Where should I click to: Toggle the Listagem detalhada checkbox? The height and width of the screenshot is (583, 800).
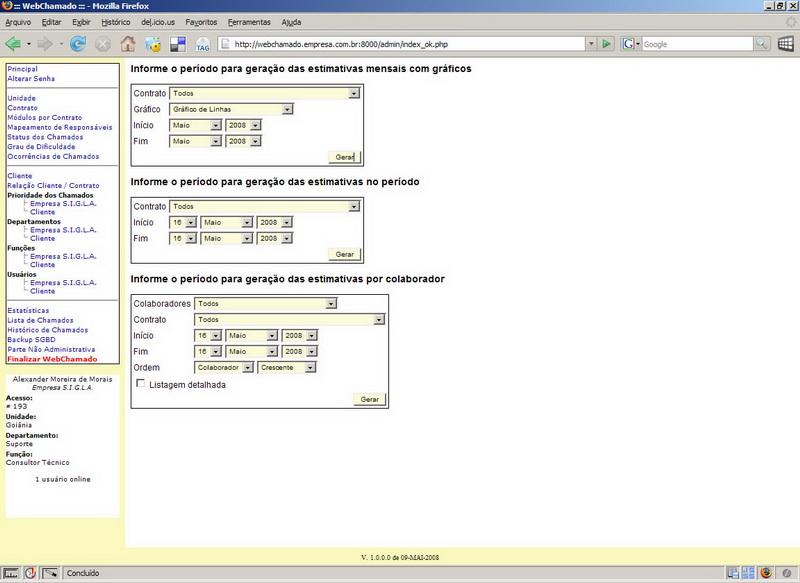point(141,384)
